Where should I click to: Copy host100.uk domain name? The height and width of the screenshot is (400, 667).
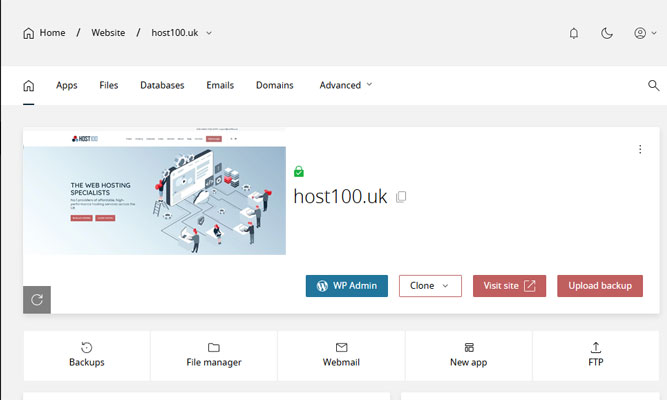pos(401,197)
